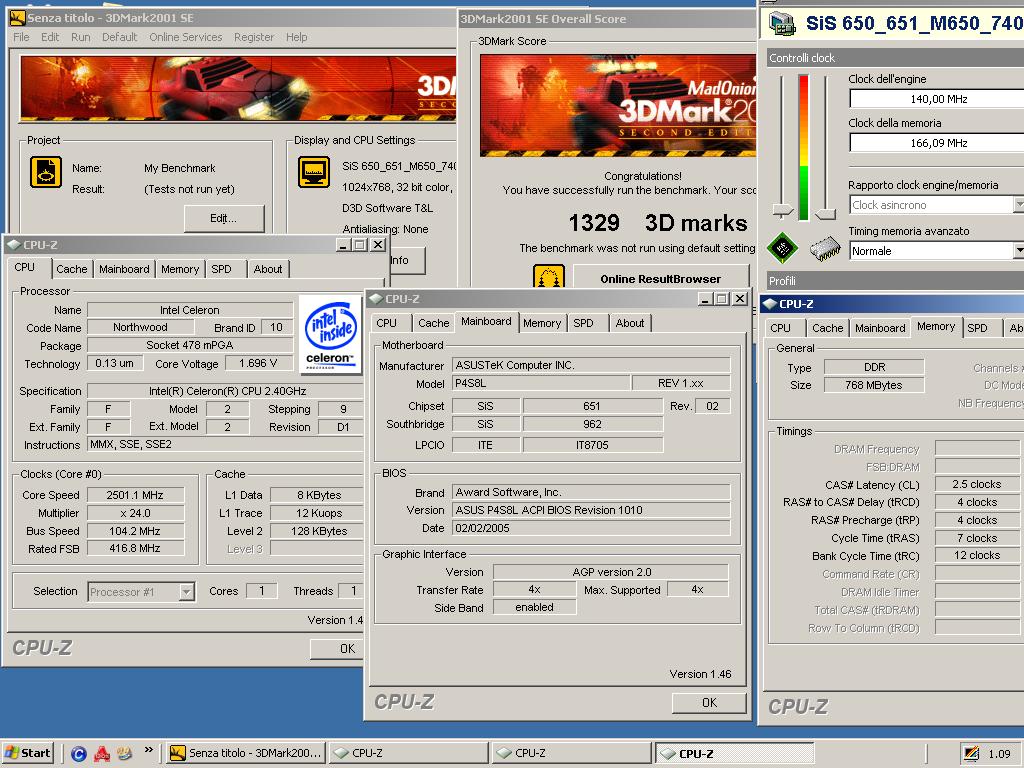This screenshot has width=1024, height=768.
Task: Click the Manufacturer value ASUSTeK Computer INC.
Action: tap(592, 365)
